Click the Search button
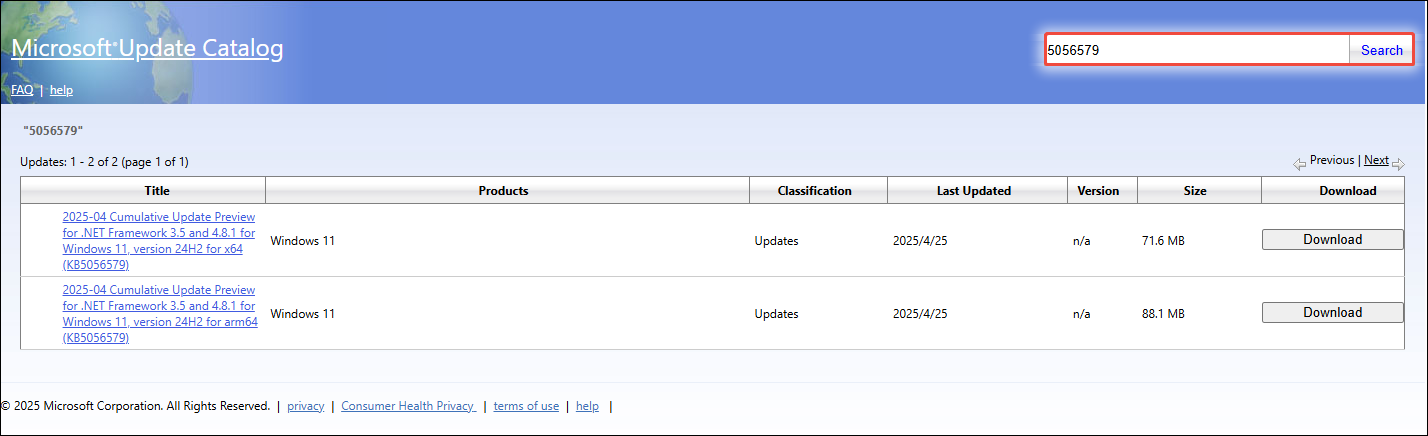 coord(1382,50)
